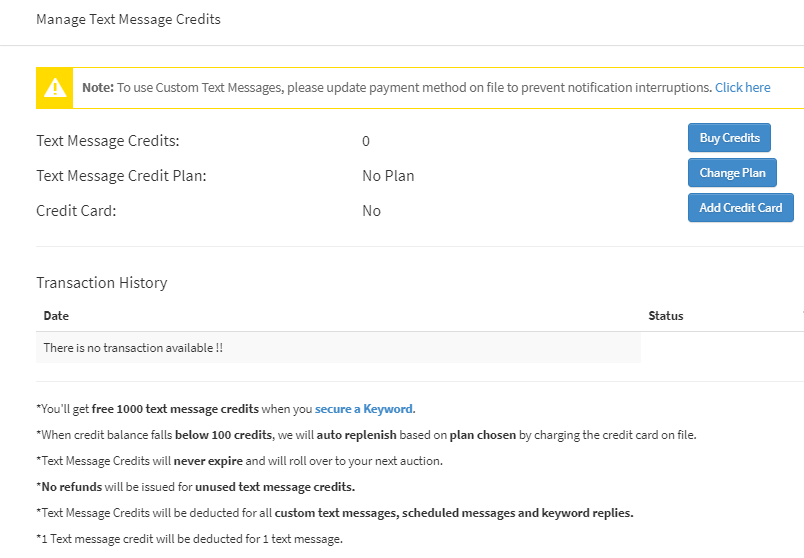The height and width of the screenshot is (558, 804).
Task: Open the 'Click here' payment update link
Action: 742,88
